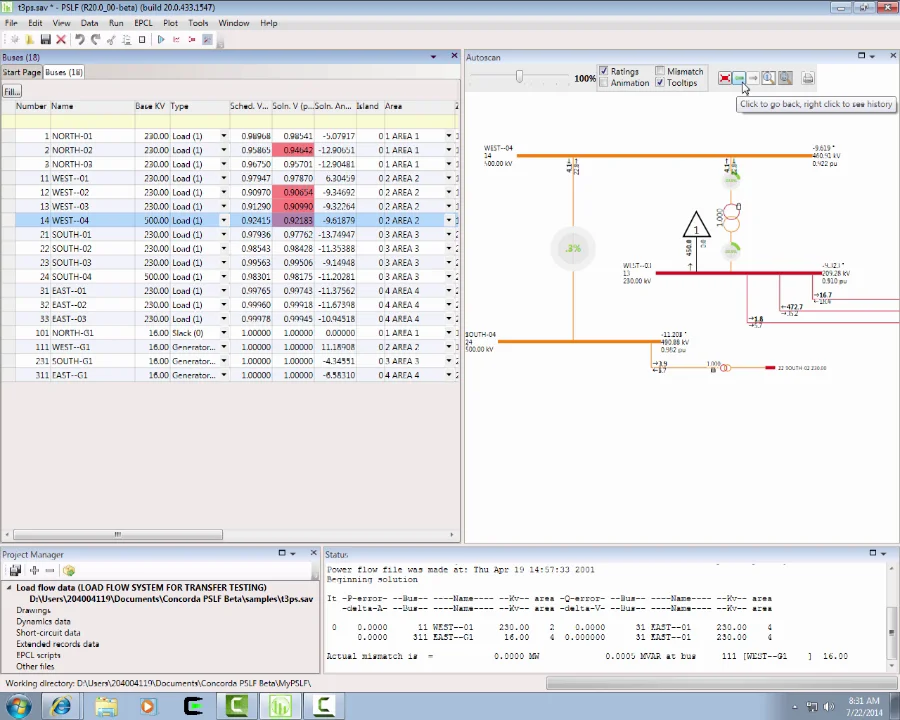Open Type dropdown for NORTH-01 row
Screen dimensions: 900x720
click(223, 136)
